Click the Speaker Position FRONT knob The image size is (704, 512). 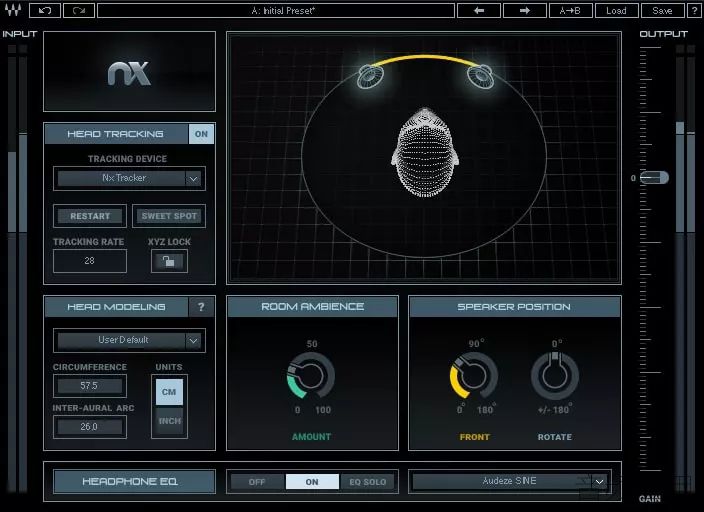(x=474, y=375)
